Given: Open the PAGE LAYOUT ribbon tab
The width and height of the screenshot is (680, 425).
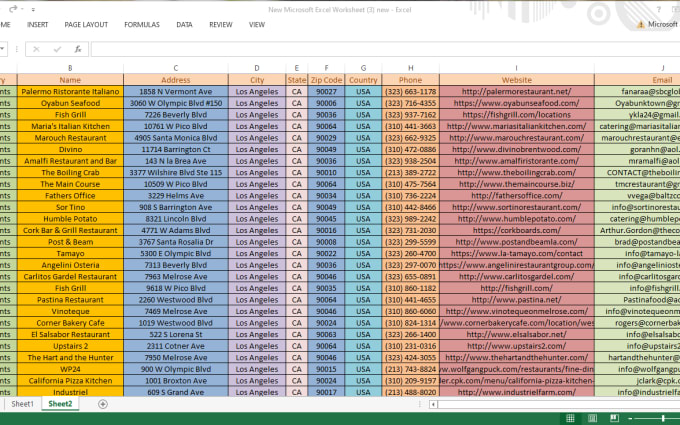Looking at the screenshot, I should [x=86, y=25].
